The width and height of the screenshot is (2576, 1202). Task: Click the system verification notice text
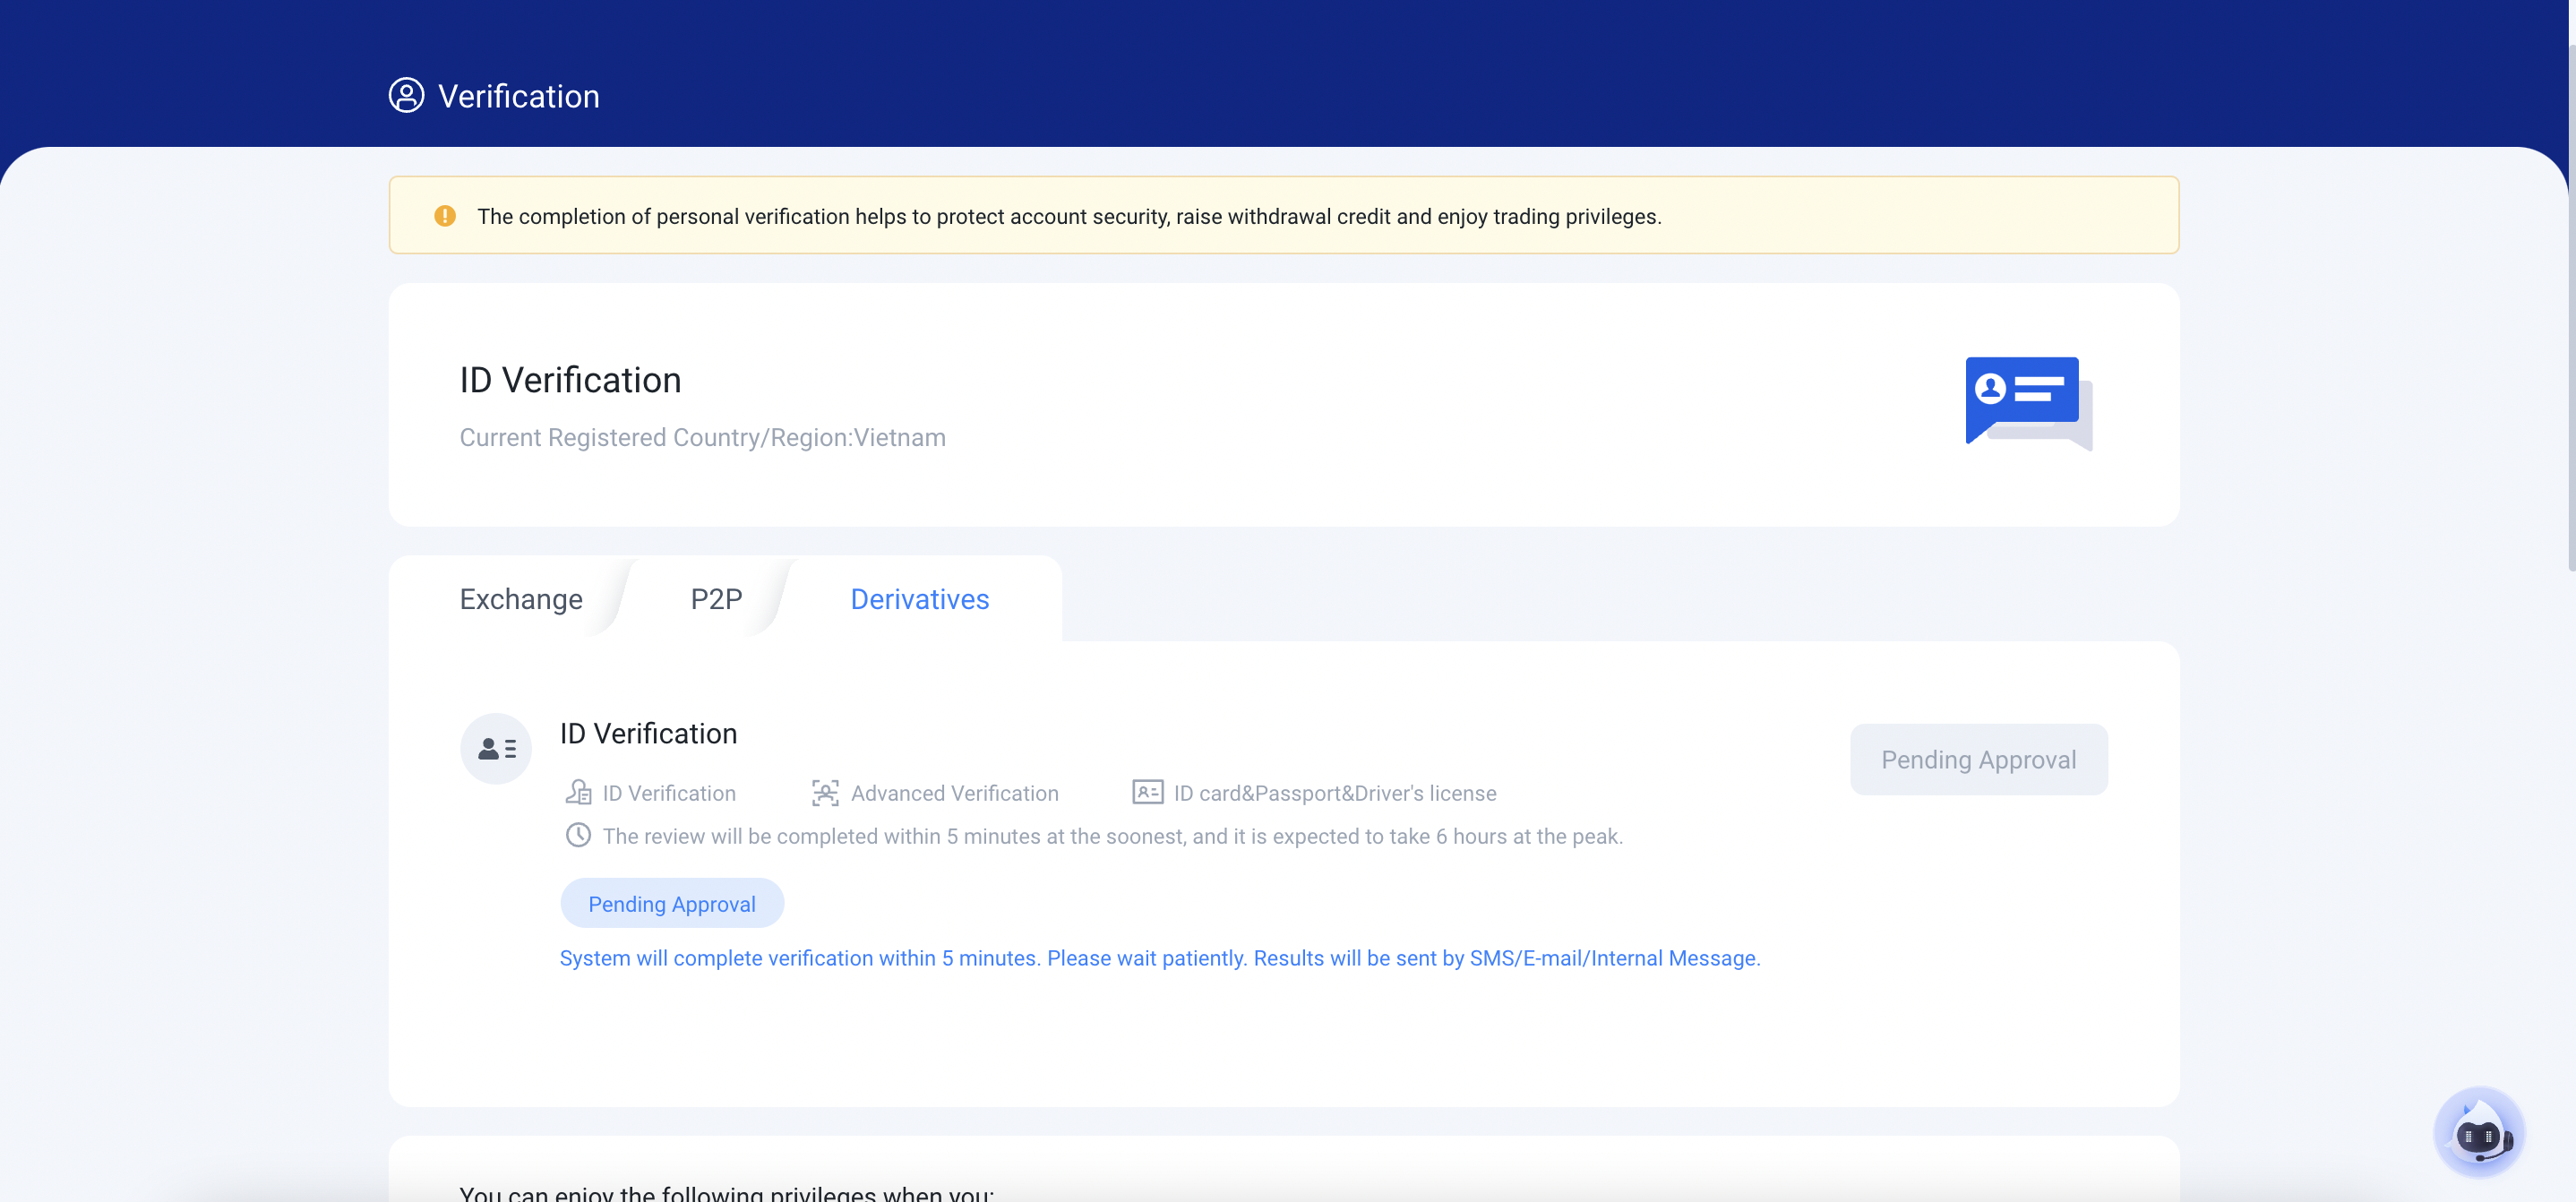pyautogui.click(x=1159, y=958)
